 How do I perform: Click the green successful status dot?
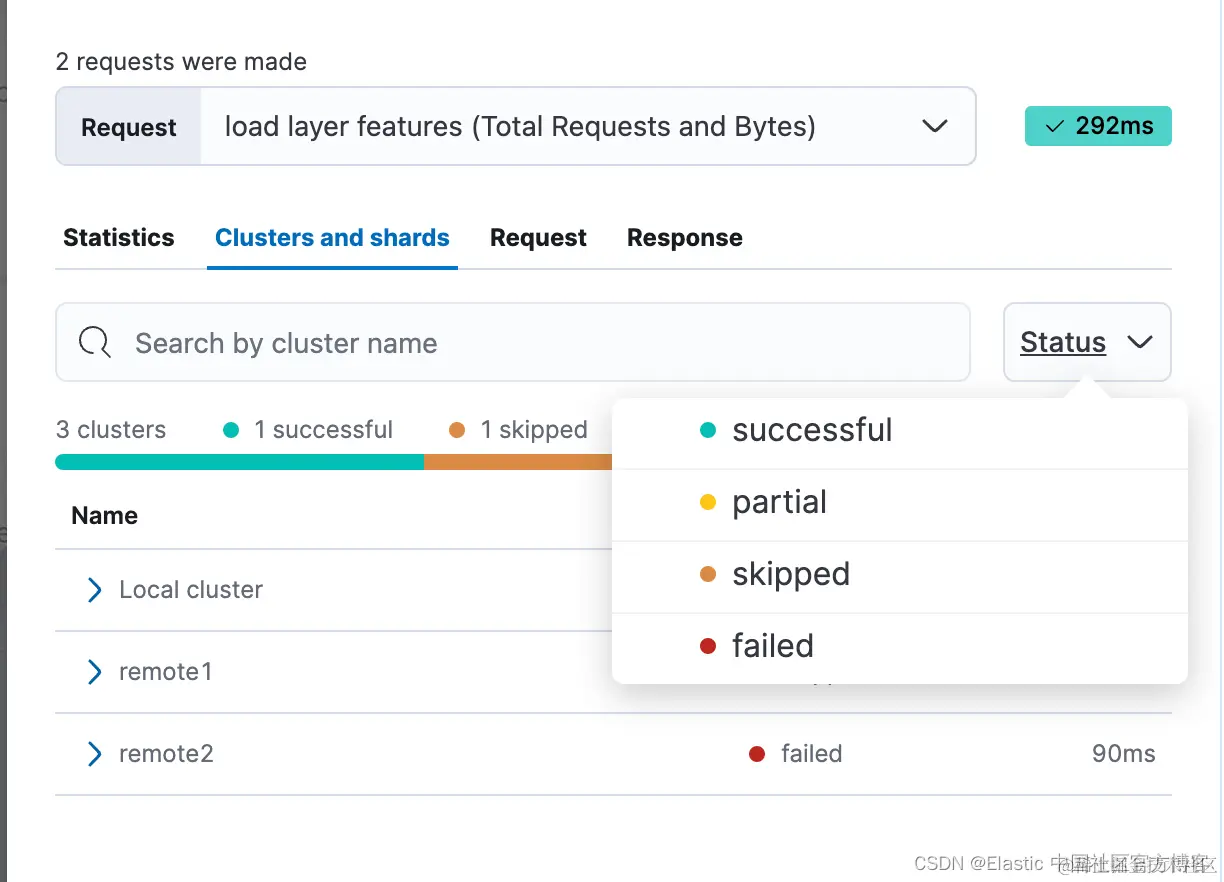(x=708, y=431)
